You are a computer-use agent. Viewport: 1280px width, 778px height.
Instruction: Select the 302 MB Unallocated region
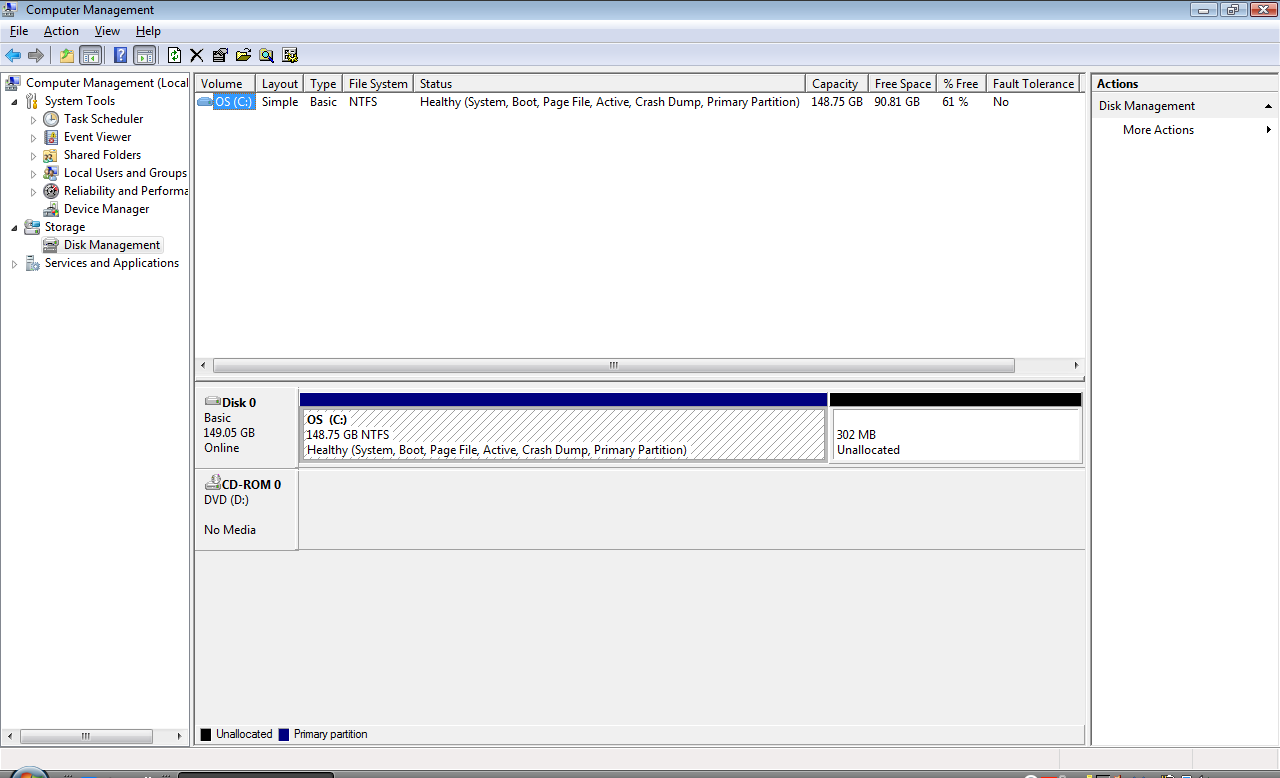(955, 435)
